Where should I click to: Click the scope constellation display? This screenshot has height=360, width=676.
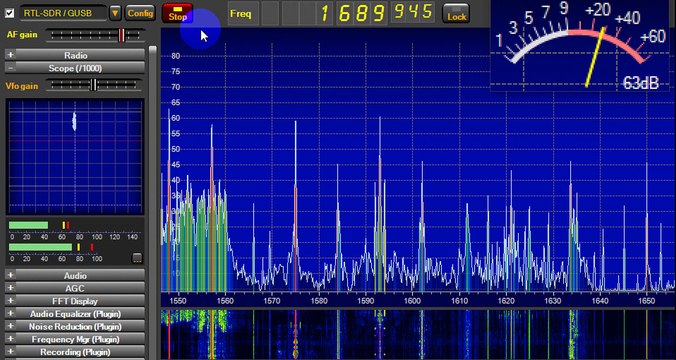pos(75,157)
